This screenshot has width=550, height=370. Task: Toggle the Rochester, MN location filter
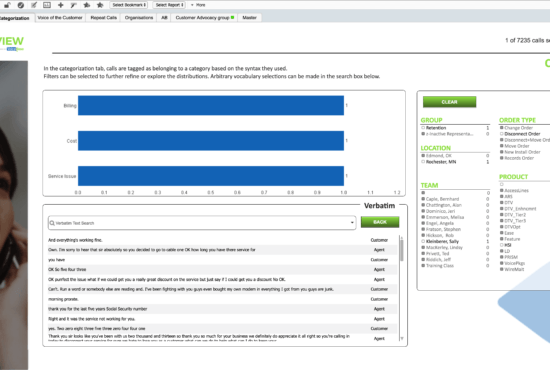pyautogui.click(x=423, y=162)
